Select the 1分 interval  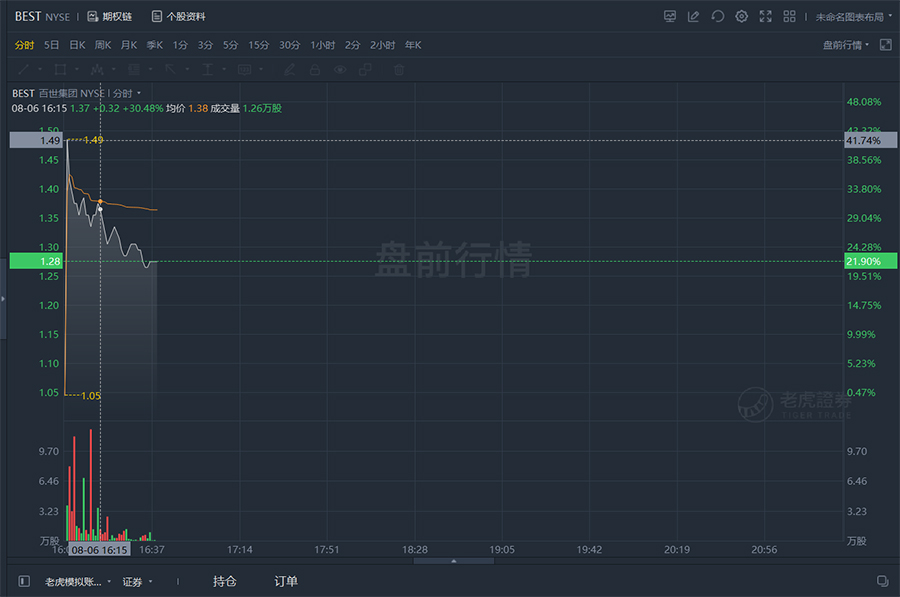(x=180, y=45)
